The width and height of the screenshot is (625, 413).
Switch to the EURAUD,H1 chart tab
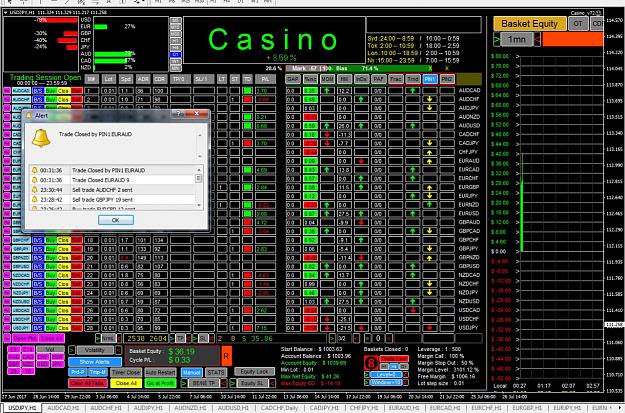pyautogui.click(x=403, y=408)
